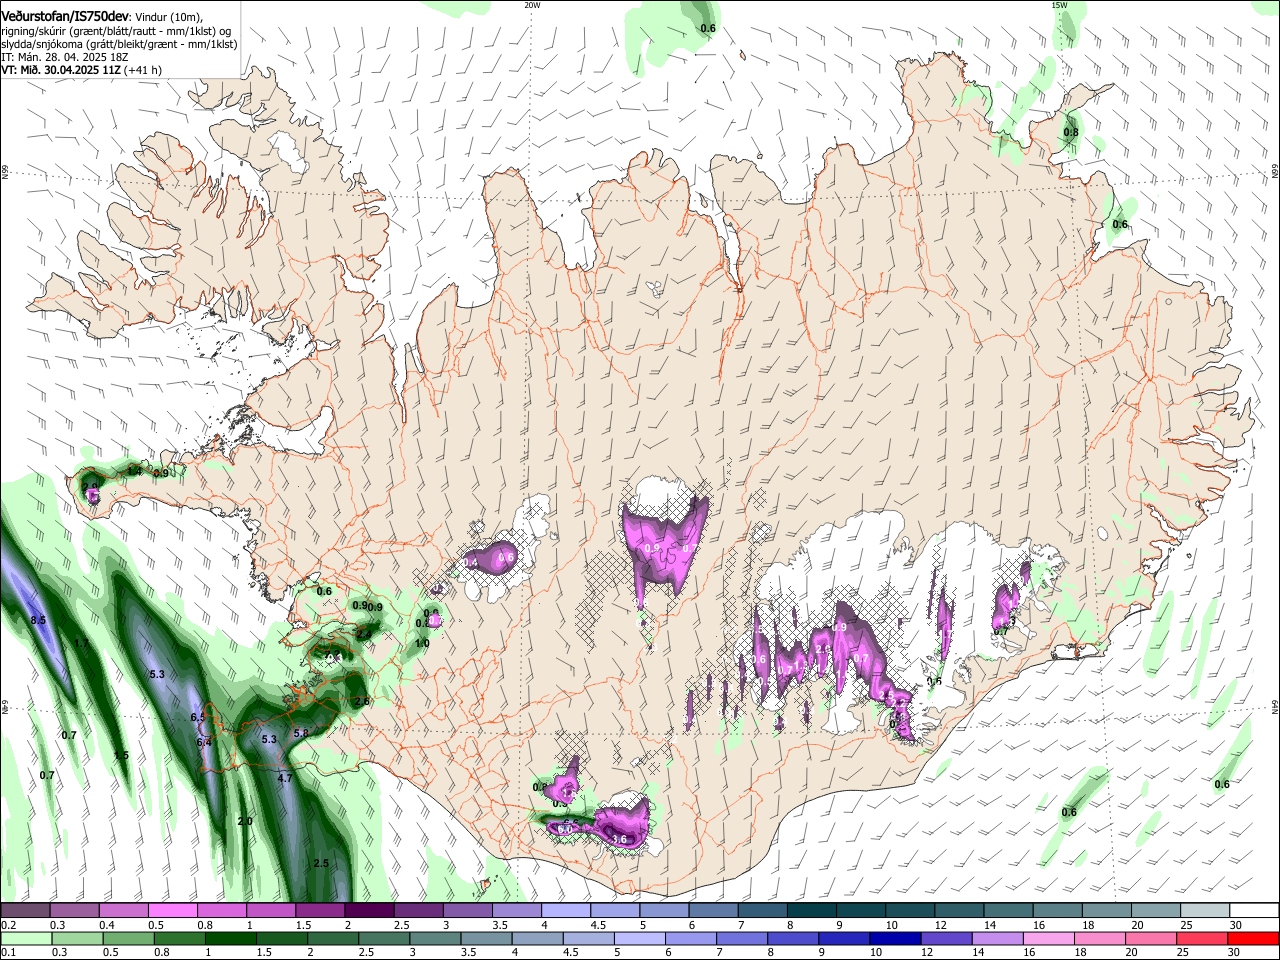Click the '20W' longitude label at the top edge
The height and width of the screenshot is (960, 1280).
coord(532,4)
